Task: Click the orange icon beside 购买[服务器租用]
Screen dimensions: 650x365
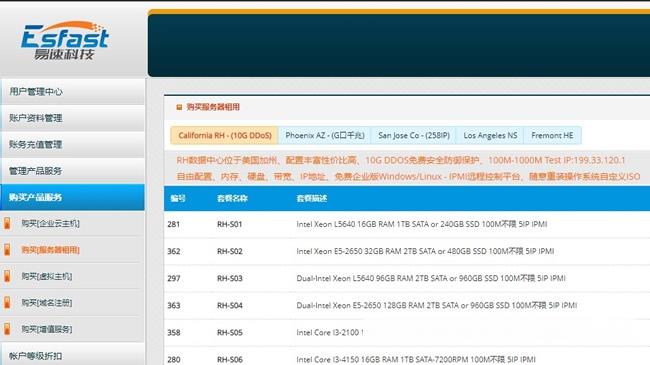Action: coord(7,250)
